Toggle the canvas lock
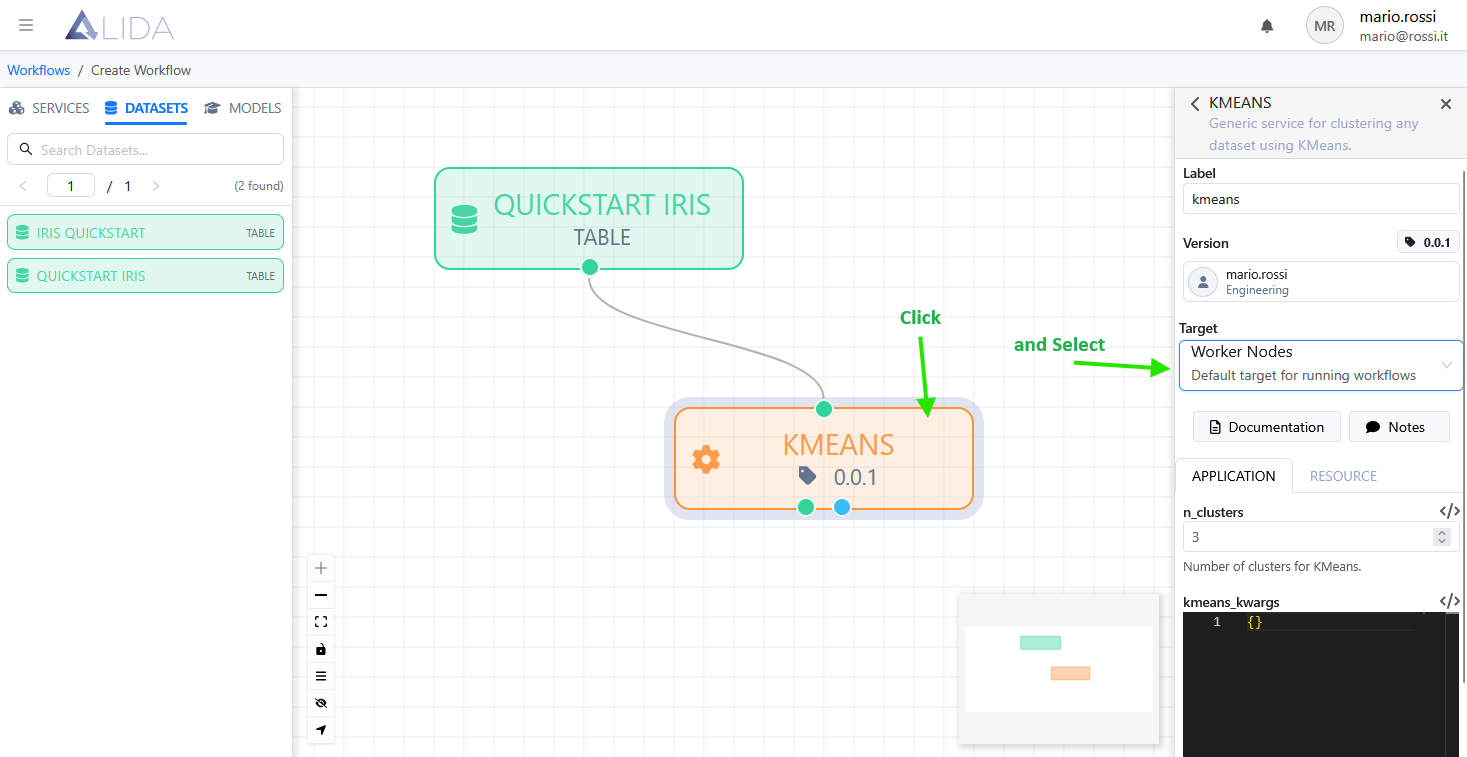This screenshot has width=1467, height=757. pos(321,649)
